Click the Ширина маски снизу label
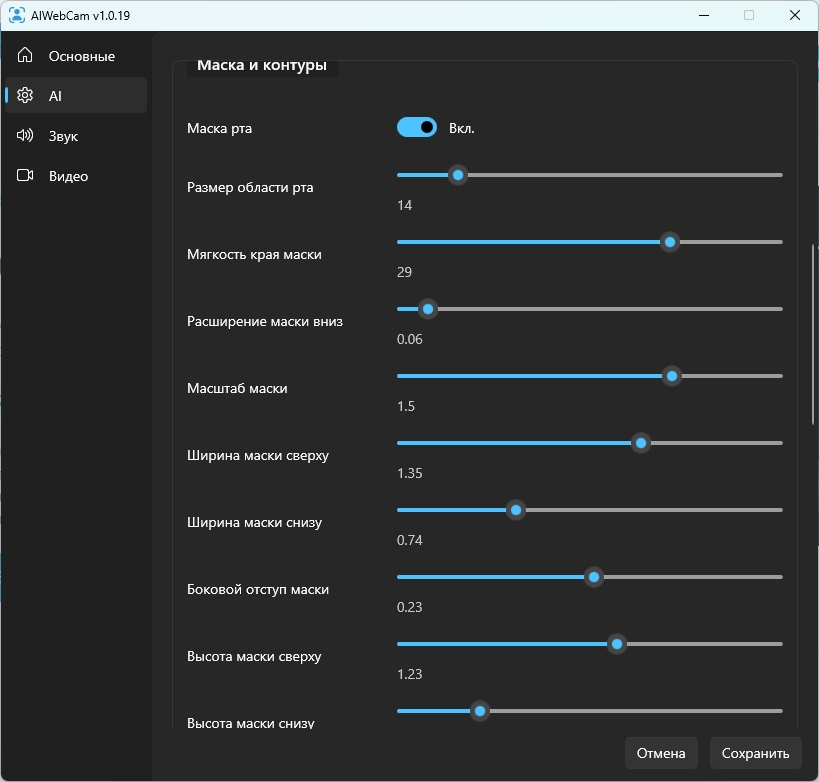 pyautogui.click(x=254, y=522)
